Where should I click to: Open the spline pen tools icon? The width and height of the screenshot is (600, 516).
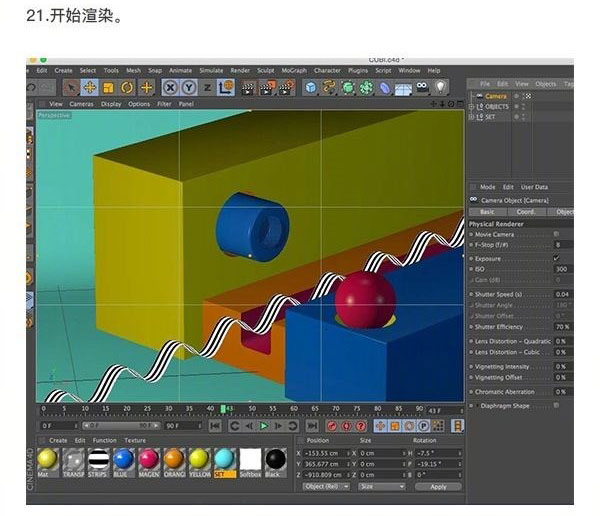click(329, 88)
